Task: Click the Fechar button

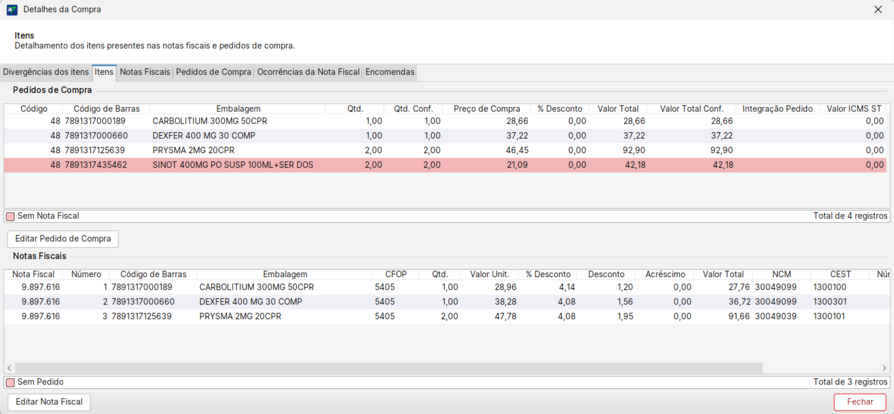Action: [860, 401]
